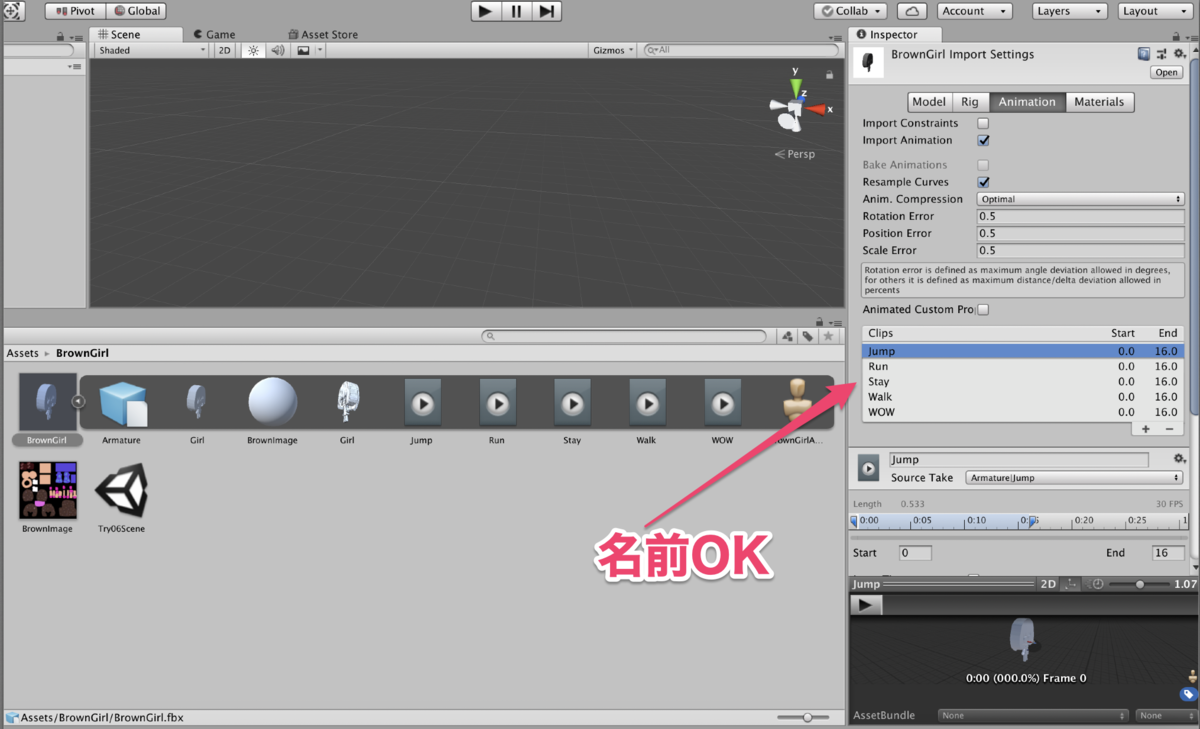Switch to the Rig tab

click(x=970, y=102)
